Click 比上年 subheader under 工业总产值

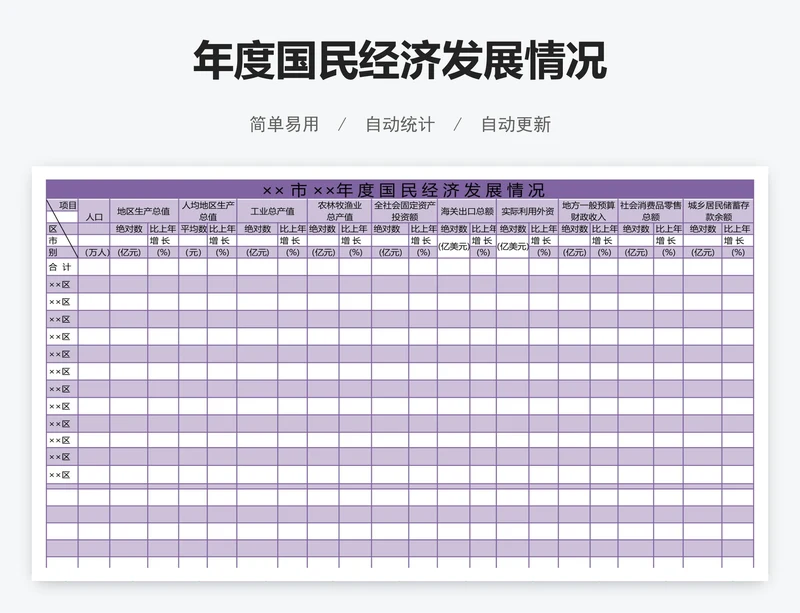pyautogui.click(x=293, y=229)
